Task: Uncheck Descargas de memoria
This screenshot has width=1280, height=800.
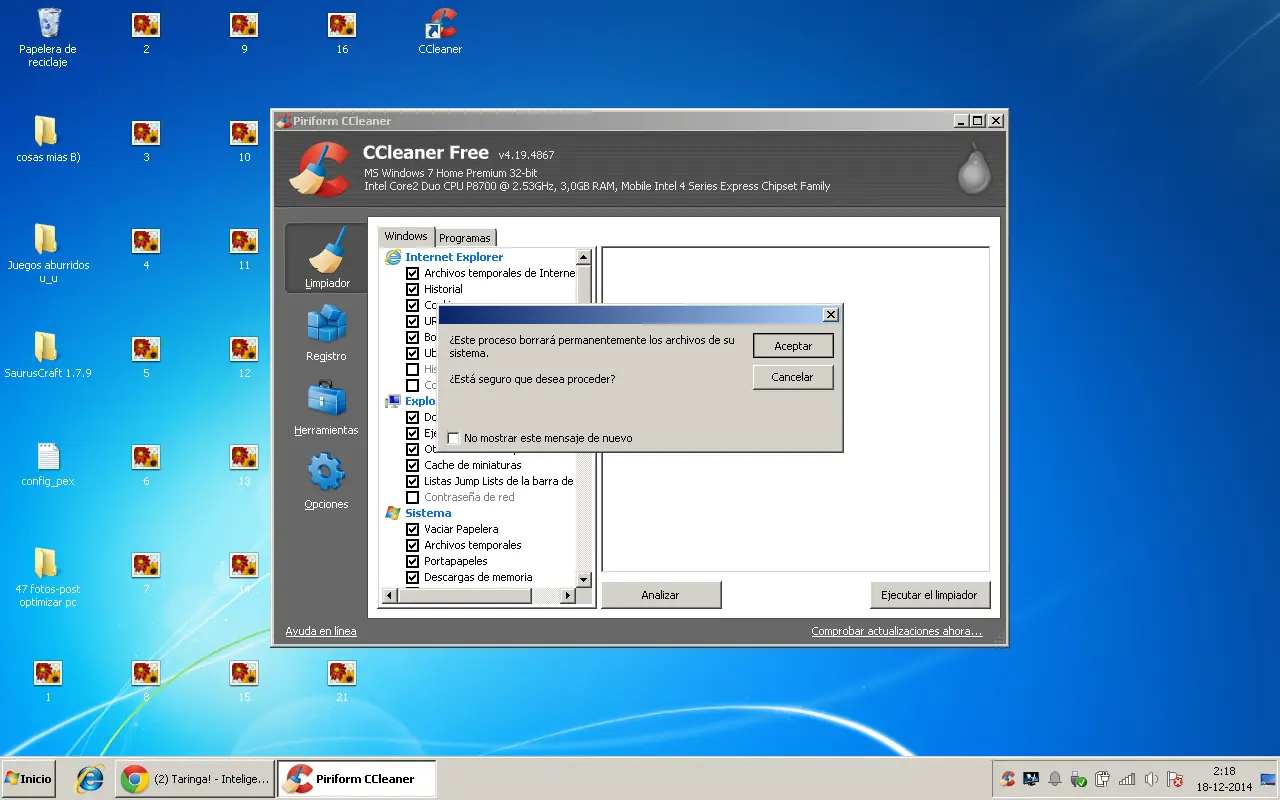Action: pos(412,577)
